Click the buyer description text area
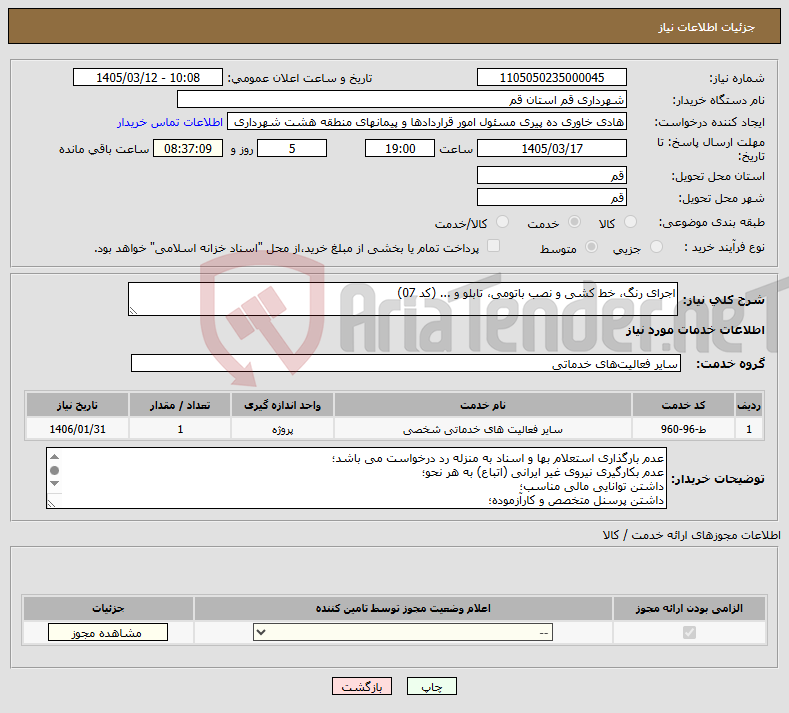Screen dimensions: 789x713 pyautogui.click(x=356, y=478)
